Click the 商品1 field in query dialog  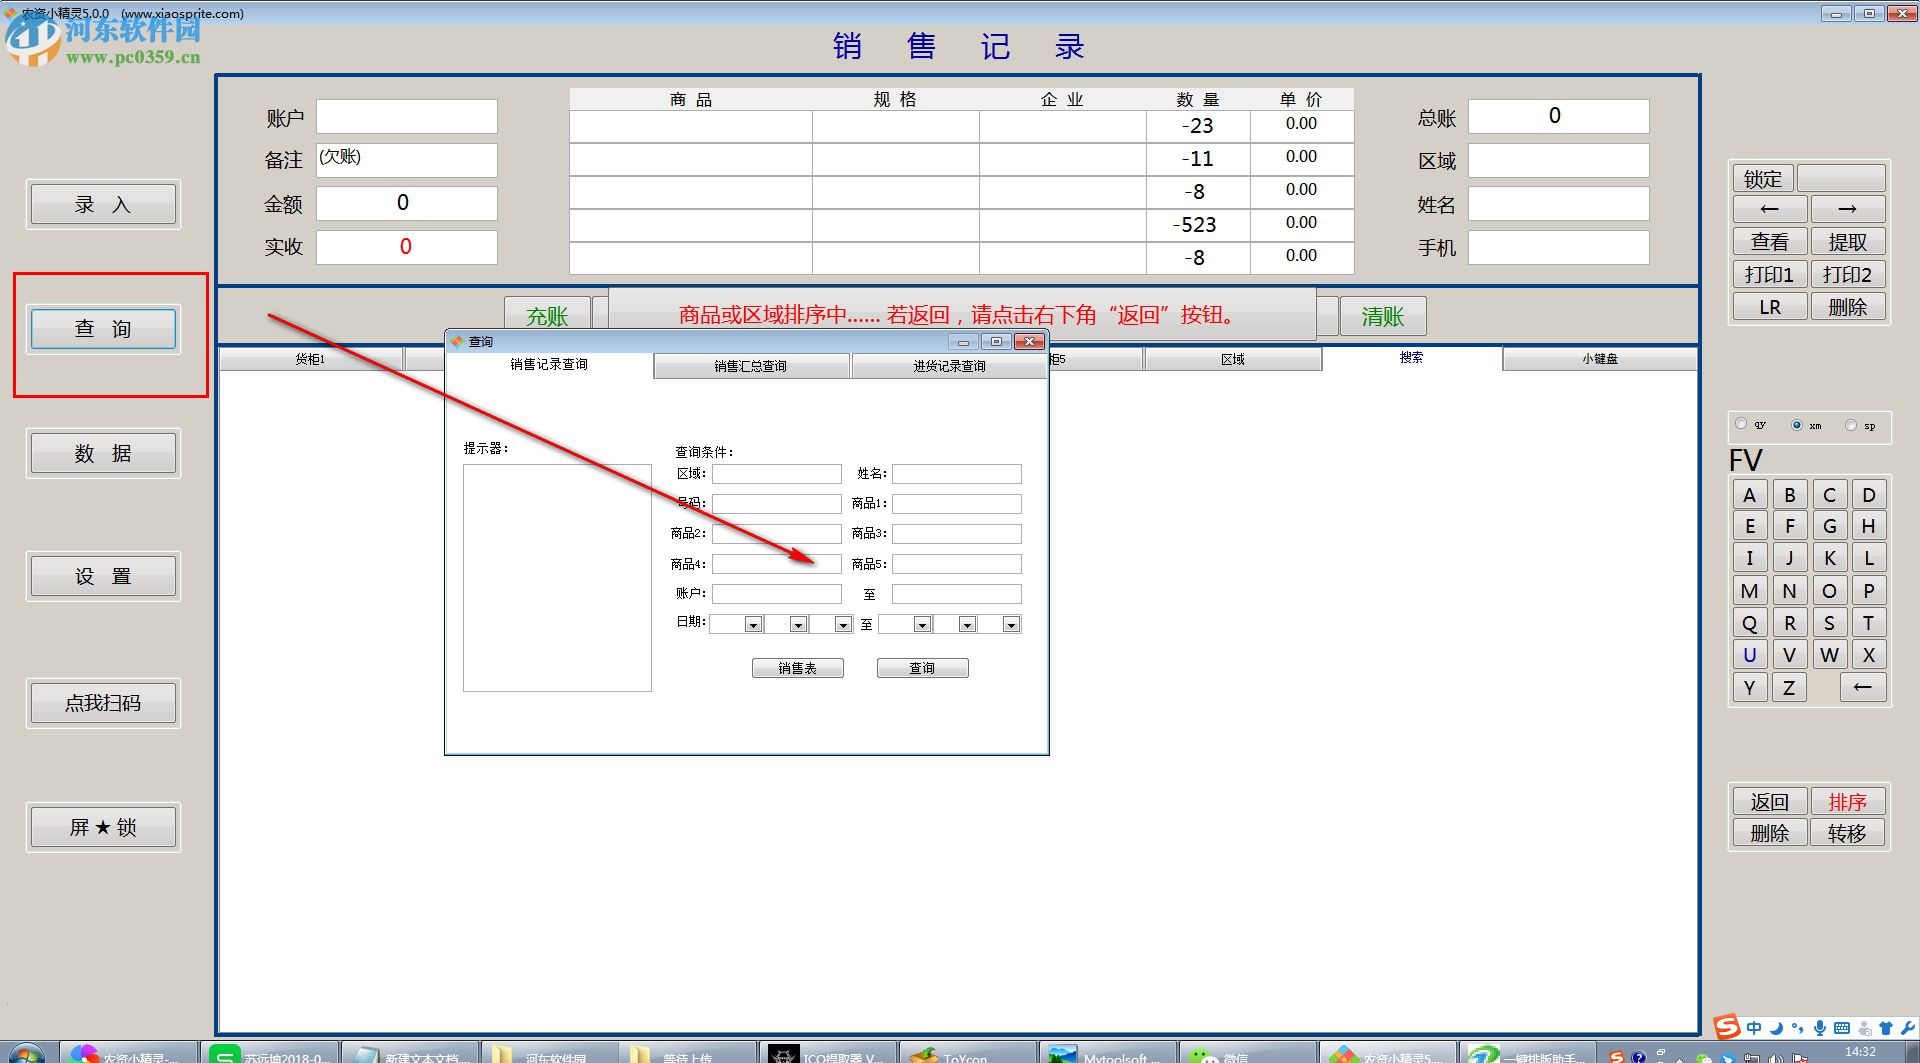tap(956, 504)
